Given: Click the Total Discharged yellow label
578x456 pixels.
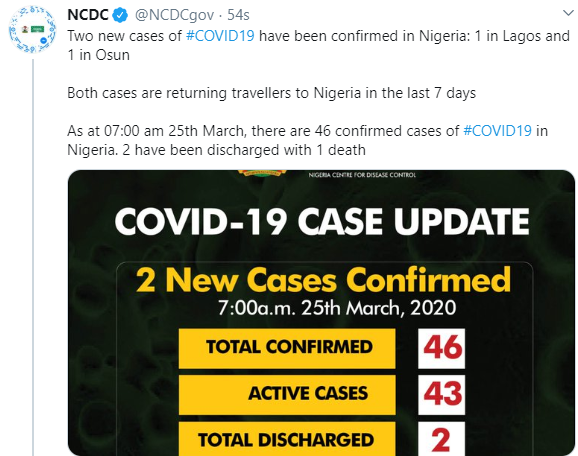Looking at the screenshot, I should [287, 439].
